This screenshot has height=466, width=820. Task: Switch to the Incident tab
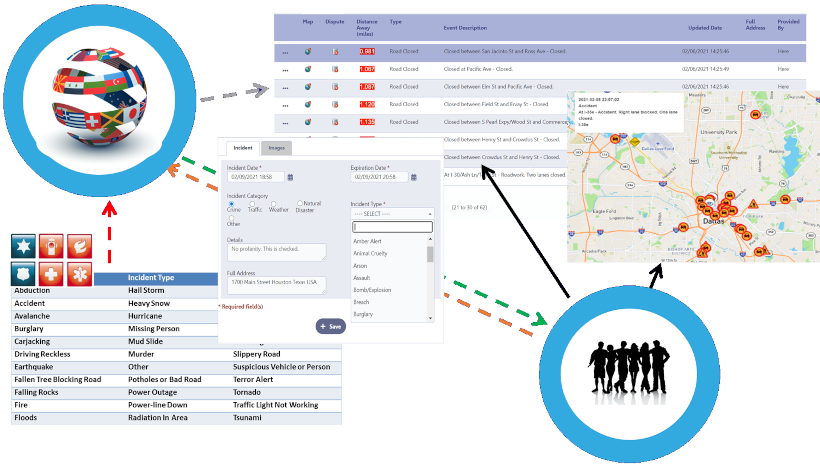tap(243, 148)
